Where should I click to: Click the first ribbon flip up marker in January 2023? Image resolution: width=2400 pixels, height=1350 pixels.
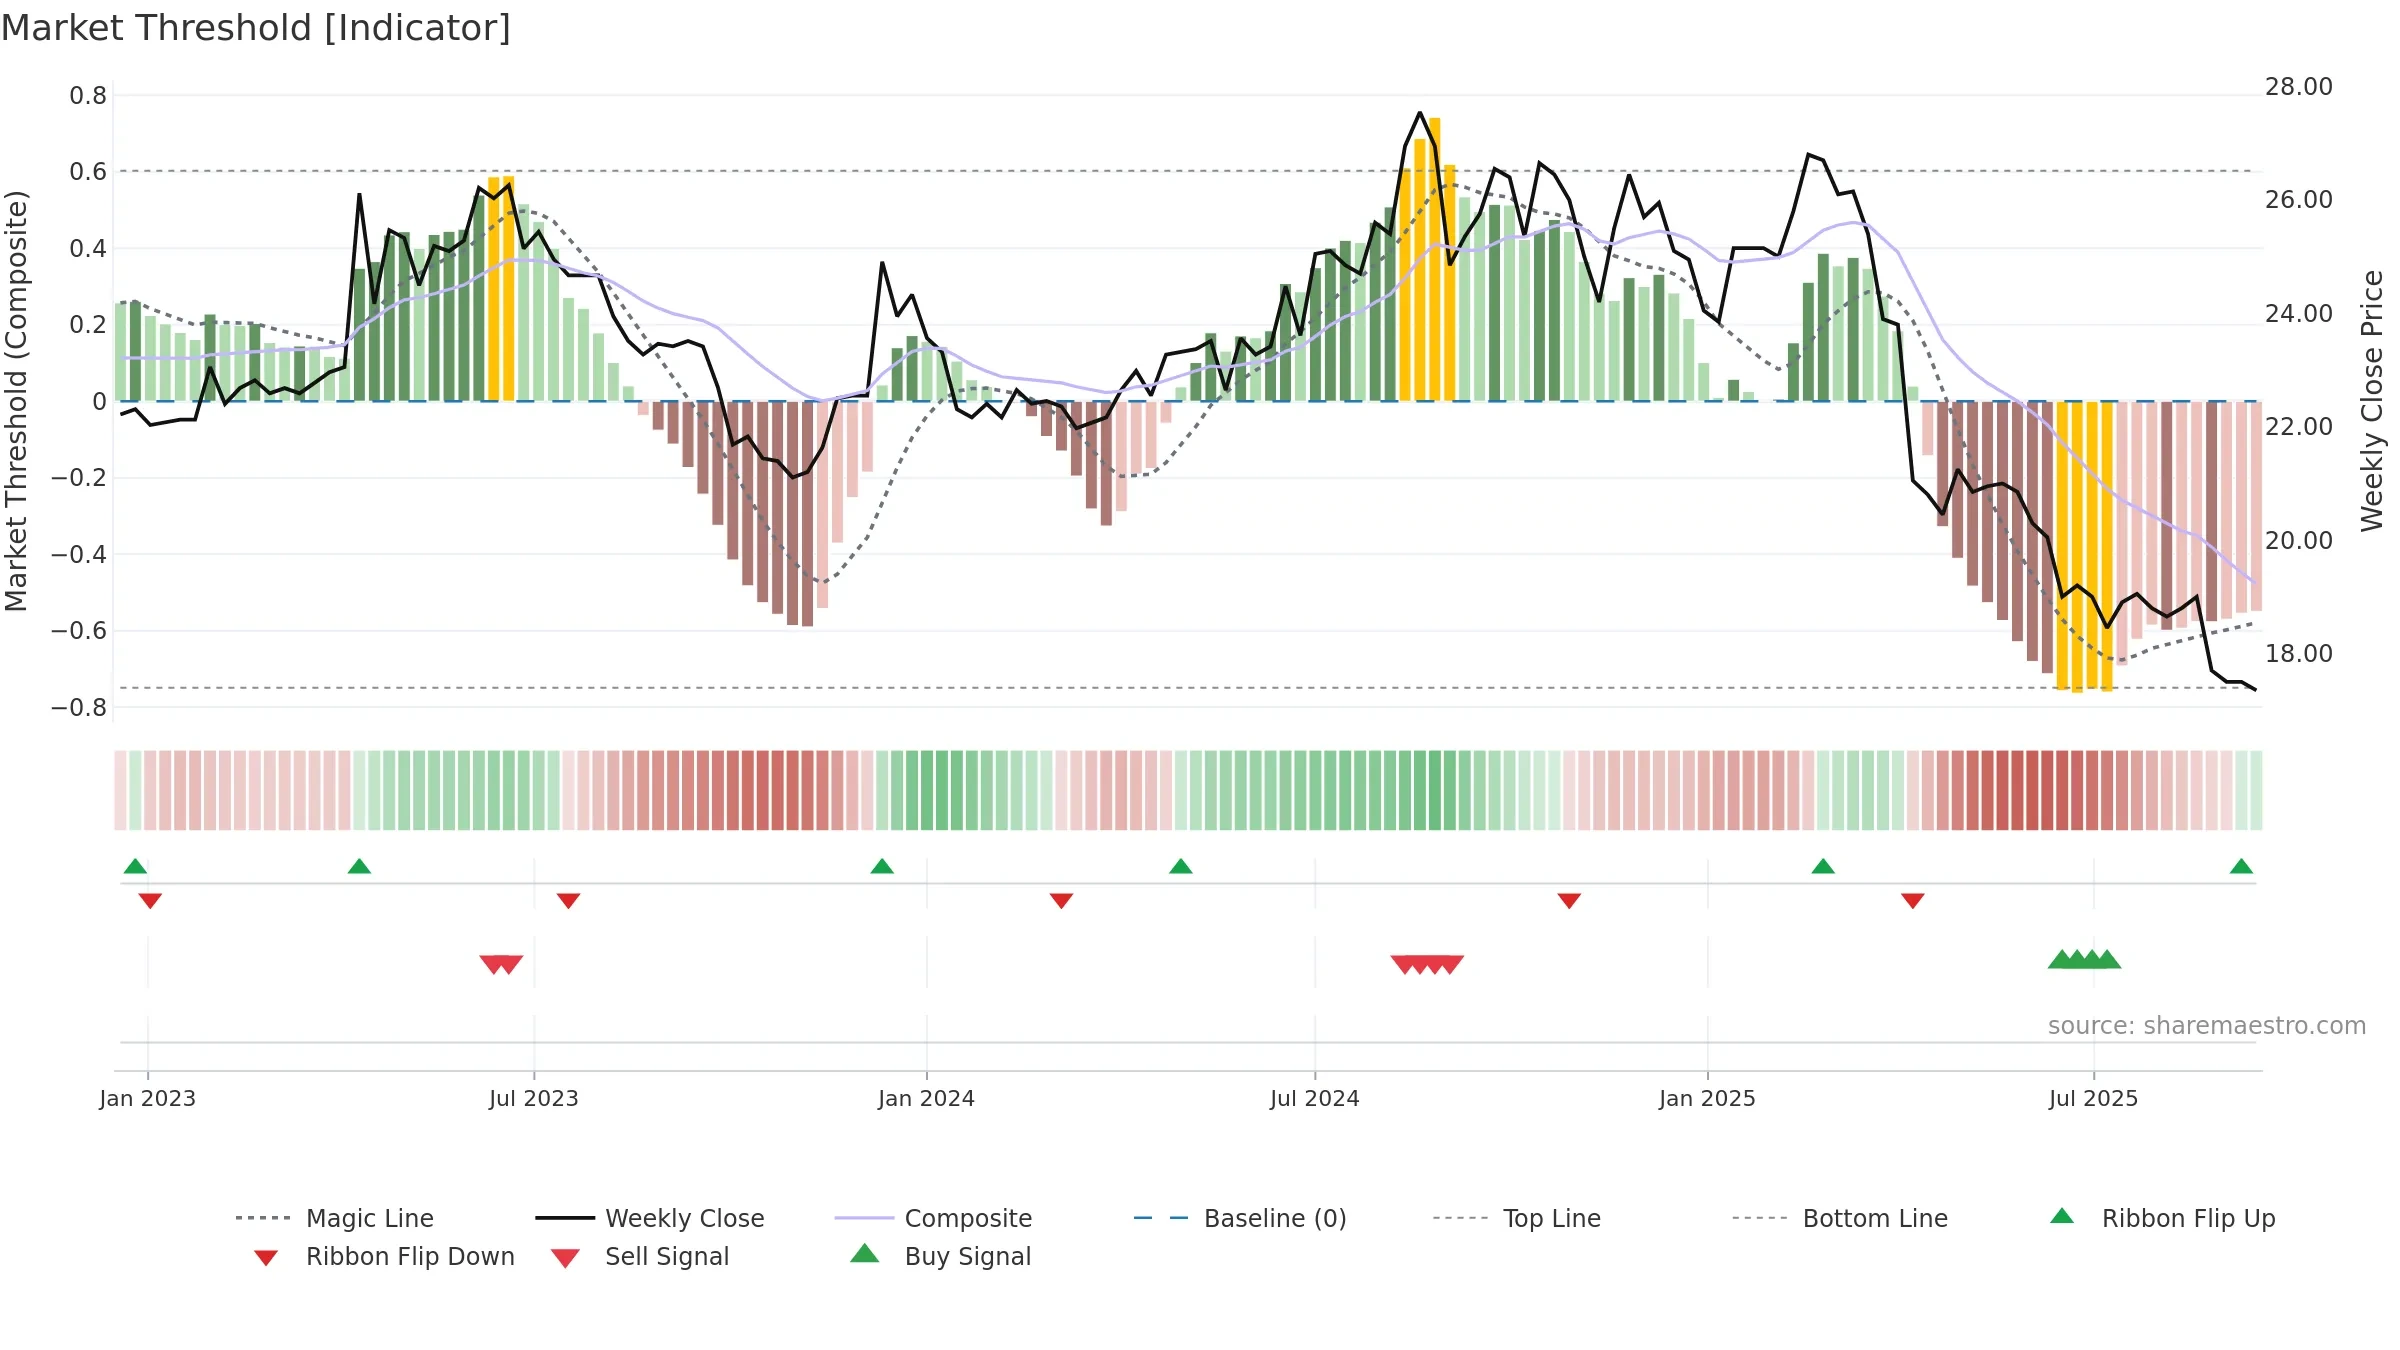[x=135, y=866]
